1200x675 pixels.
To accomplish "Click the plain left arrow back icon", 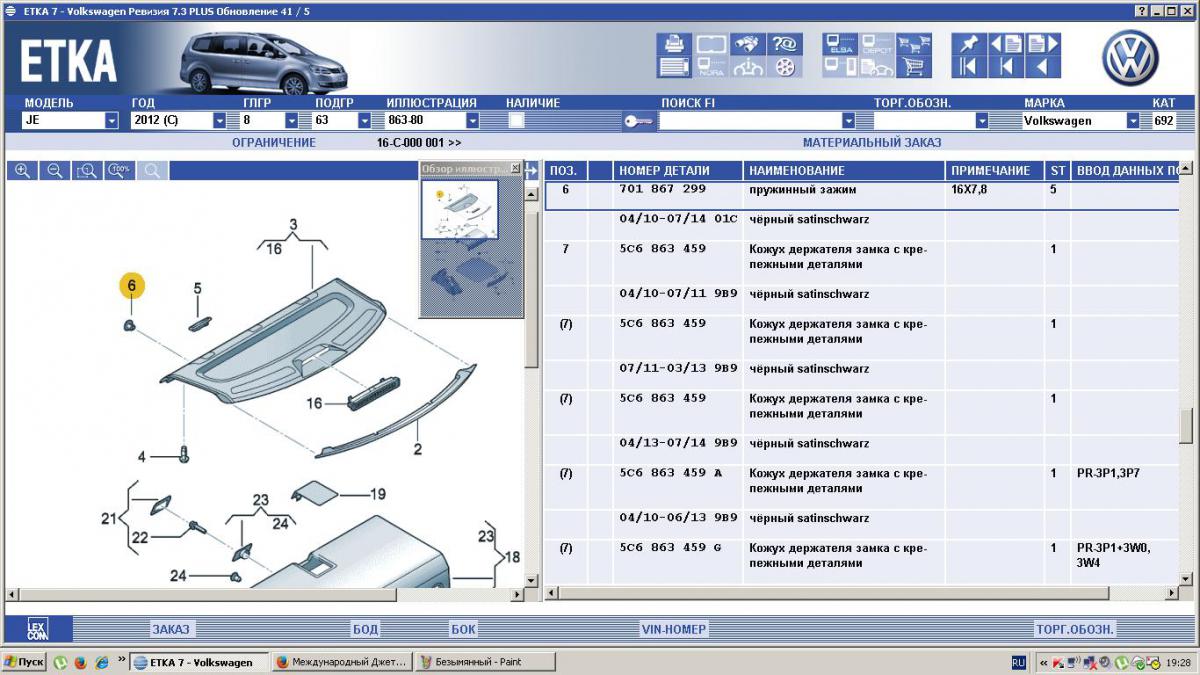I will pyautogui.click(x=1042, y=67).
